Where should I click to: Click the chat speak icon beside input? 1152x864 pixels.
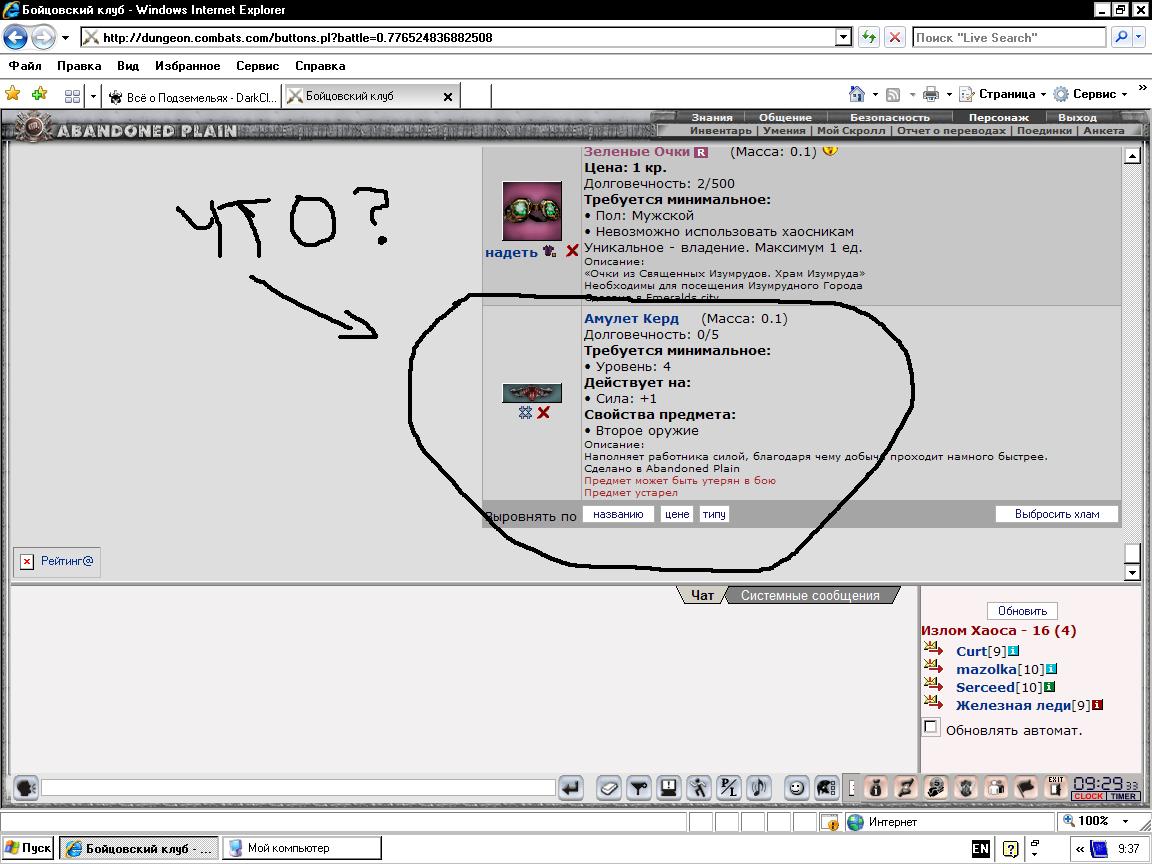(x=26, y=788)
